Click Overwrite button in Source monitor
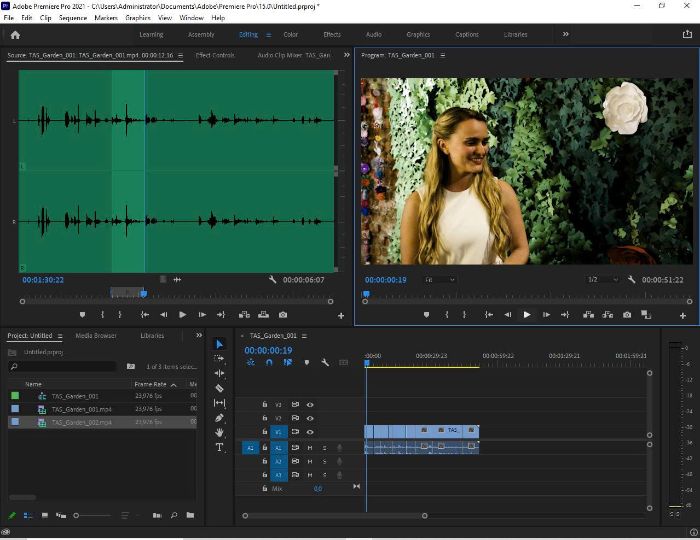 pyautogui.click(x=263, y=315)
